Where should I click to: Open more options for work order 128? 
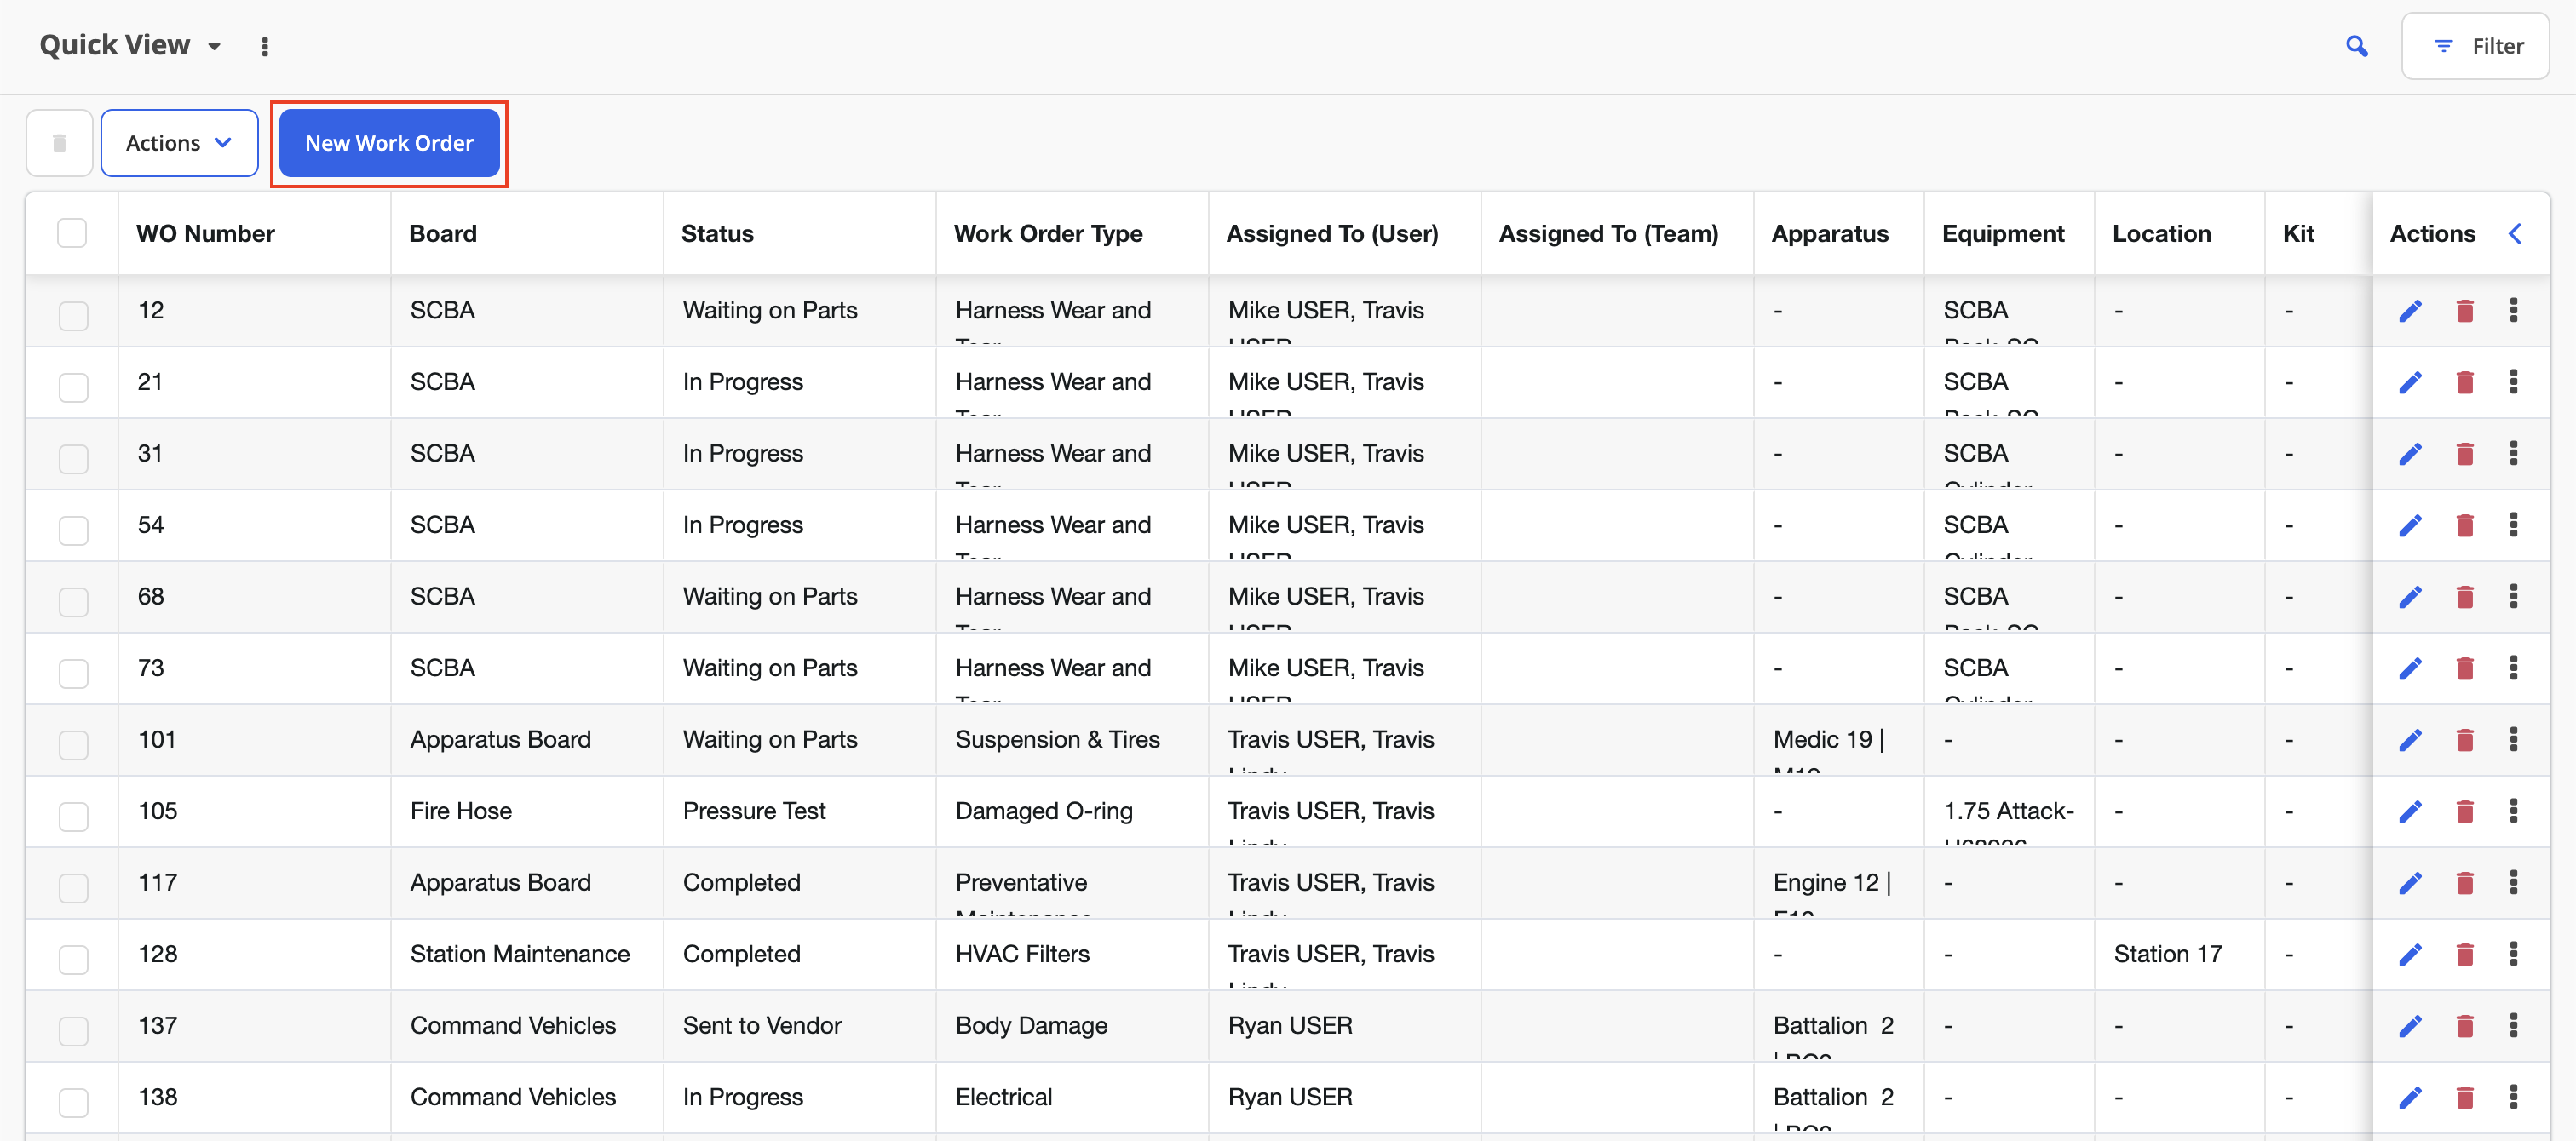click(x=2513, y=954)
